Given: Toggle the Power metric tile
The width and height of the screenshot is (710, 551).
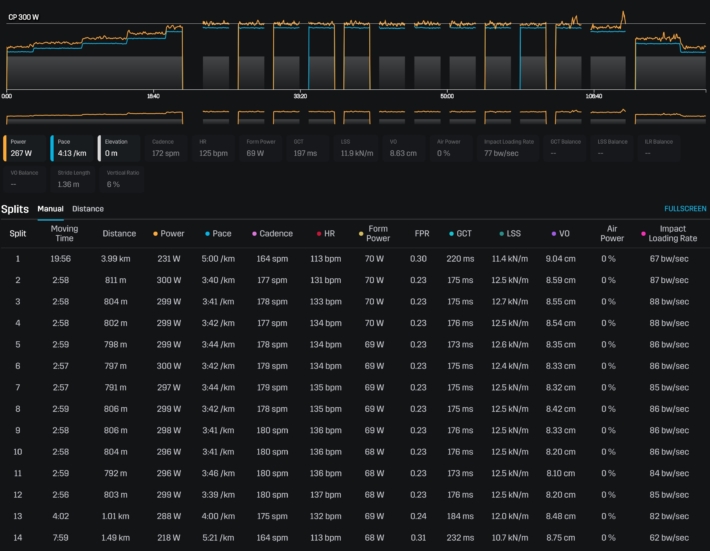Looking at the screenshot, I should point(25,148).
